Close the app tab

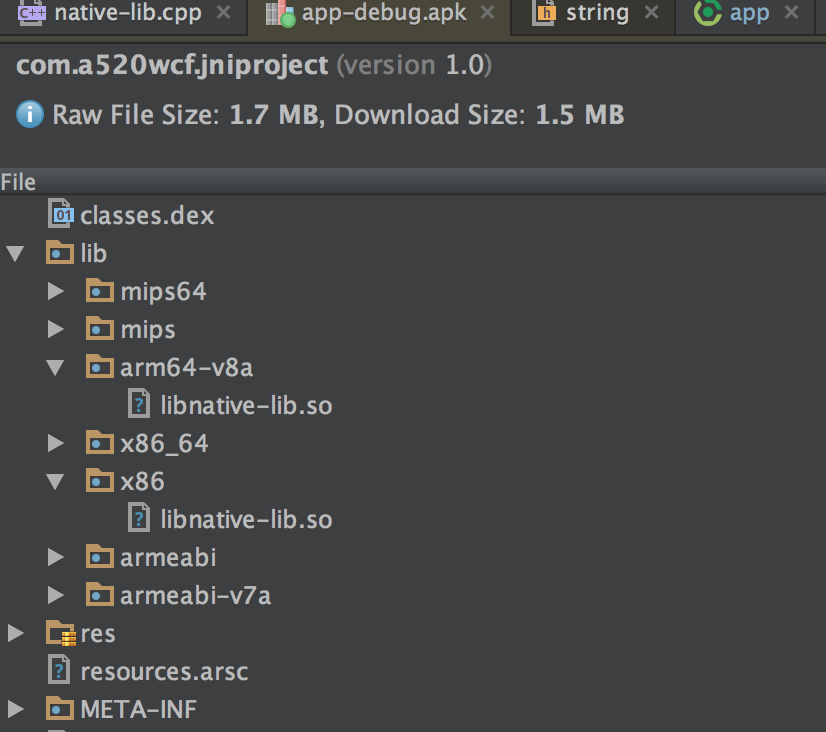pos(791,13)
